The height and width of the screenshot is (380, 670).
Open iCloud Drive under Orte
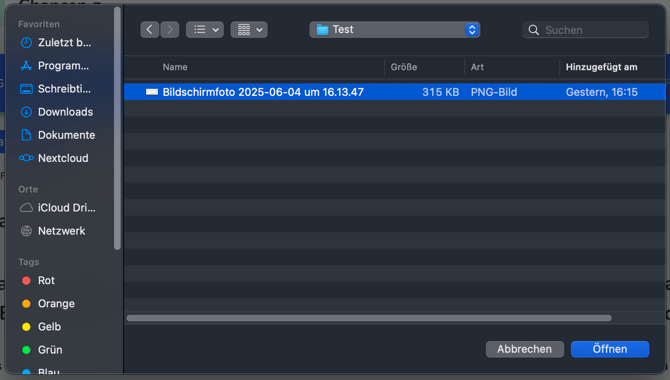[x=56, y=208]
